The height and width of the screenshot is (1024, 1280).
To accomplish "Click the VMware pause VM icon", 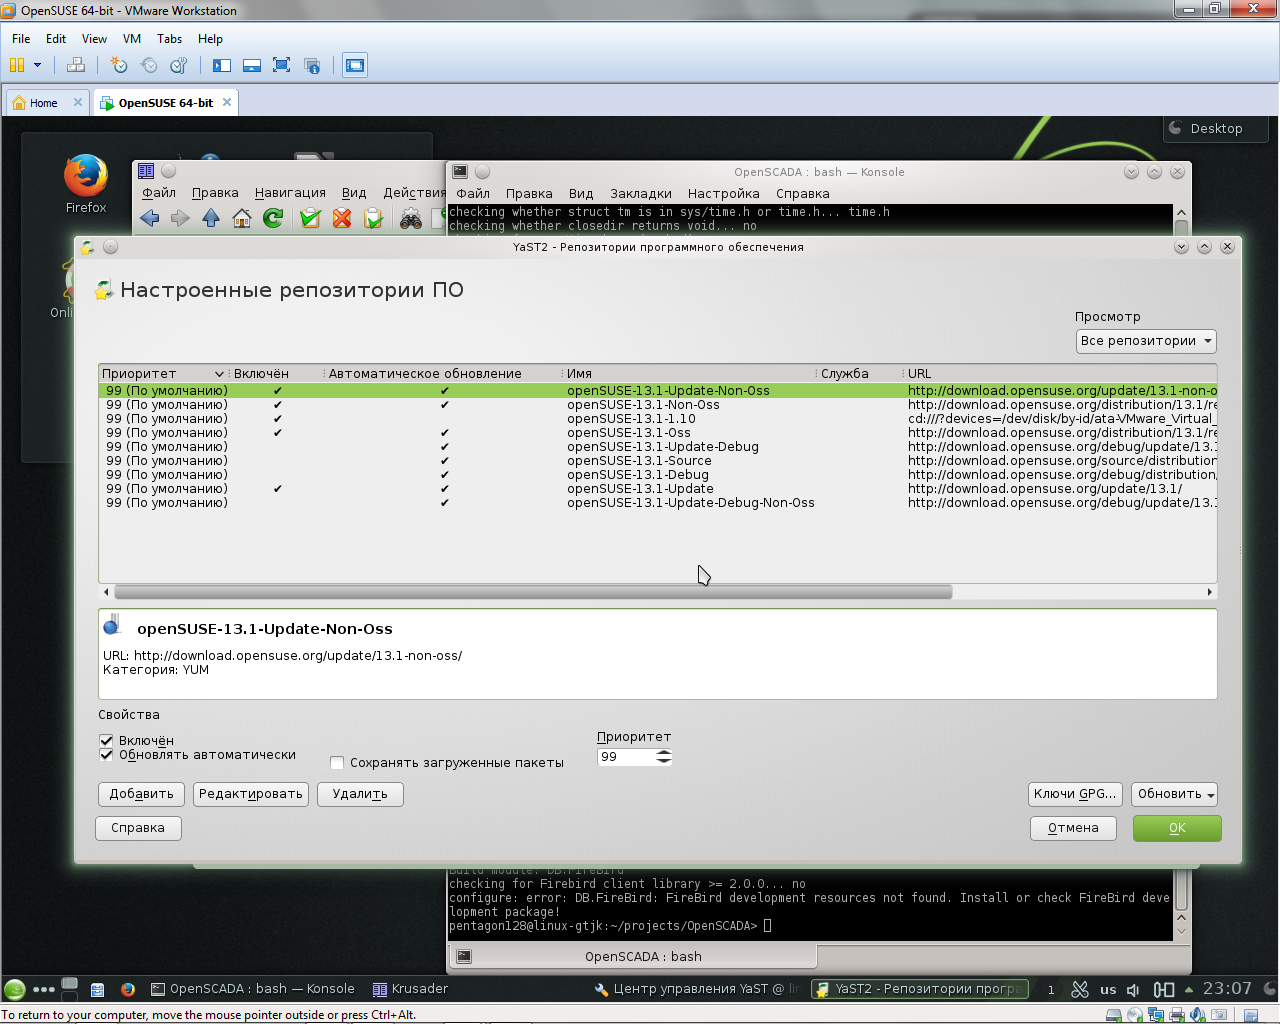I will coord(17,66).
